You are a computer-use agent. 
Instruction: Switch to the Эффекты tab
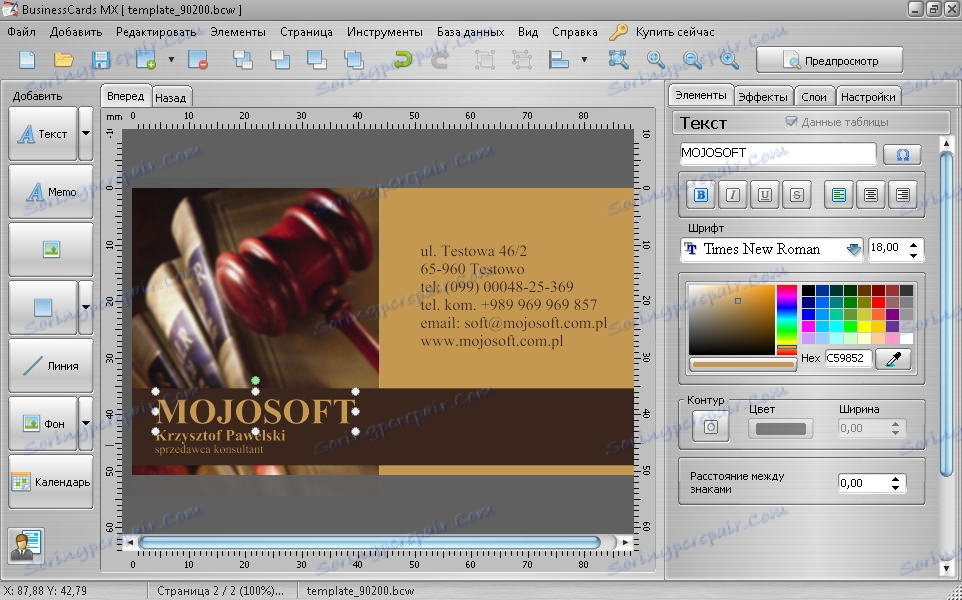click(763, 97)
